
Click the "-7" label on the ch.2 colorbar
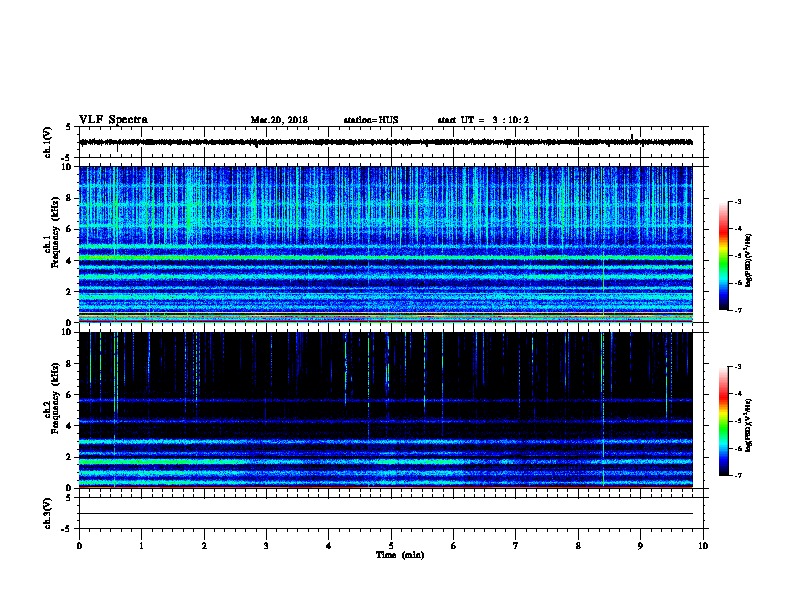click(737, 476)
